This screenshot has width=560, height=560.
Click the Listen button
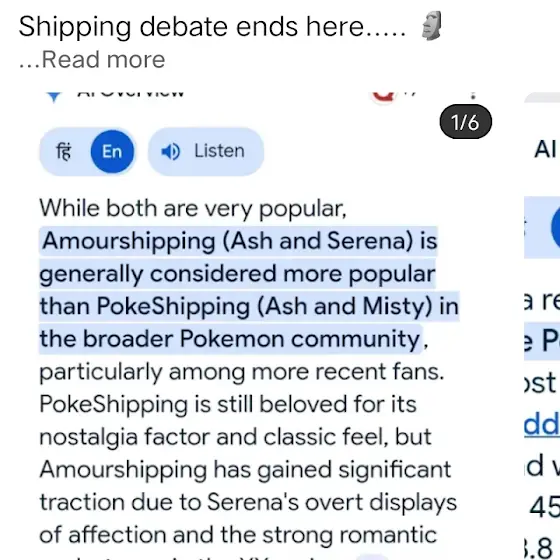tap(206, 151)
